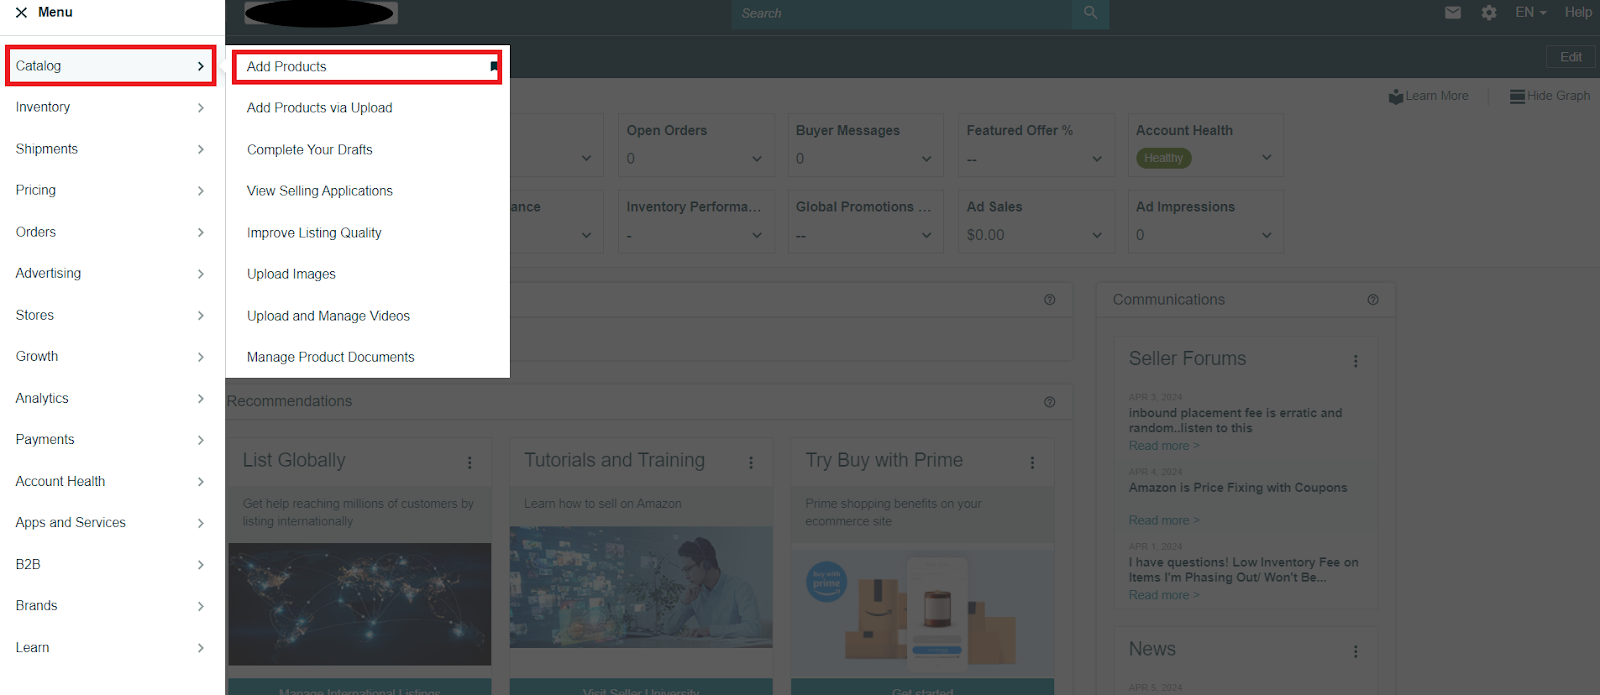Read more about Price Fixing with Coupons

[x=1164, y=520]
